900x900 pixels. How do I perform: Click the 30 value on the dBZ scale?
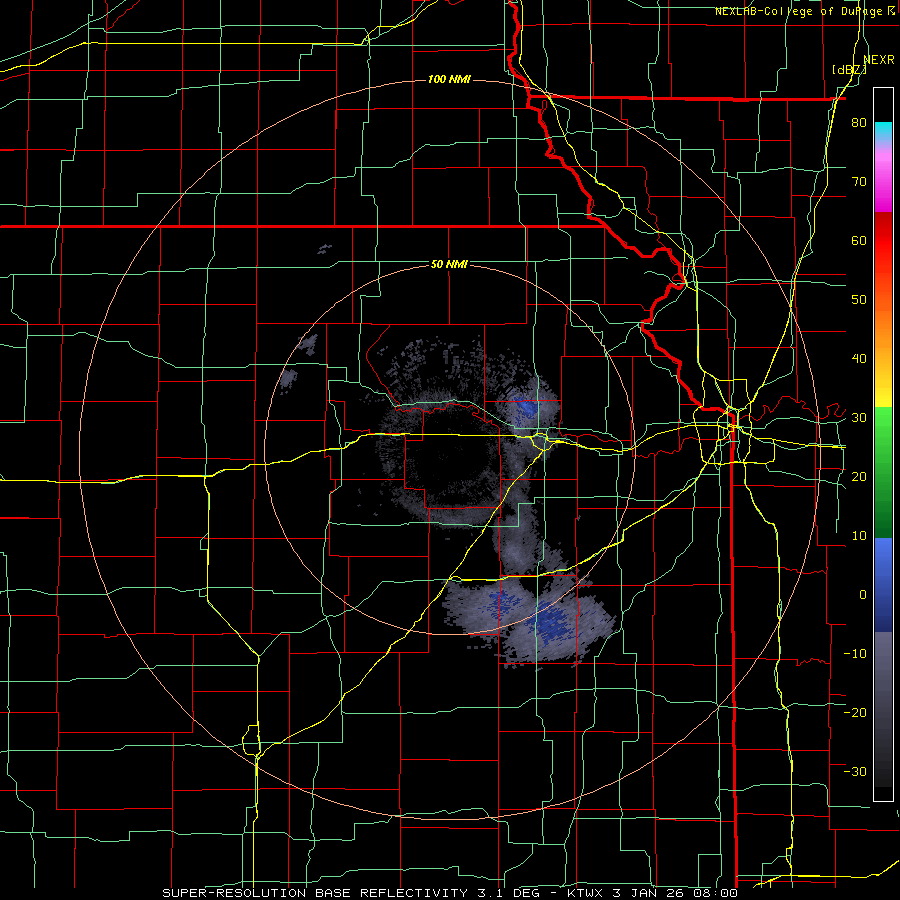click(x=859, y=417)
